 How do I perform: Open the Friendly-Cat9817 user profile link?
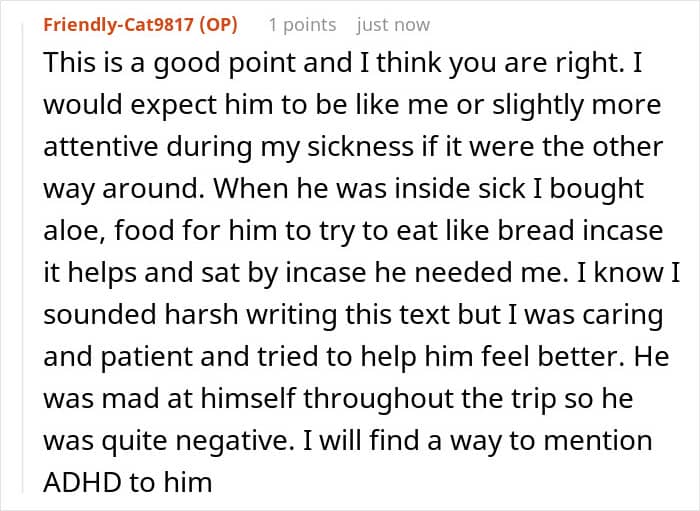pos(122,25)
